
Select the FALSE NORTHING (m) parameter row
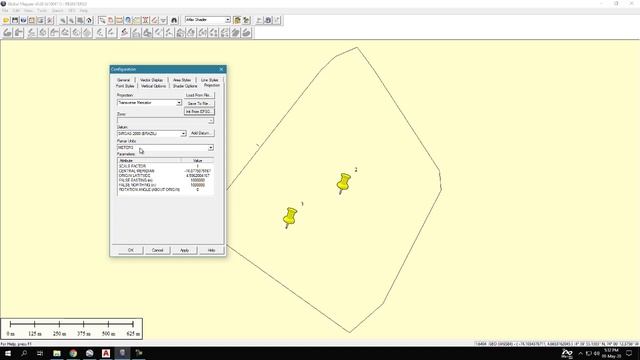[165, 185]
